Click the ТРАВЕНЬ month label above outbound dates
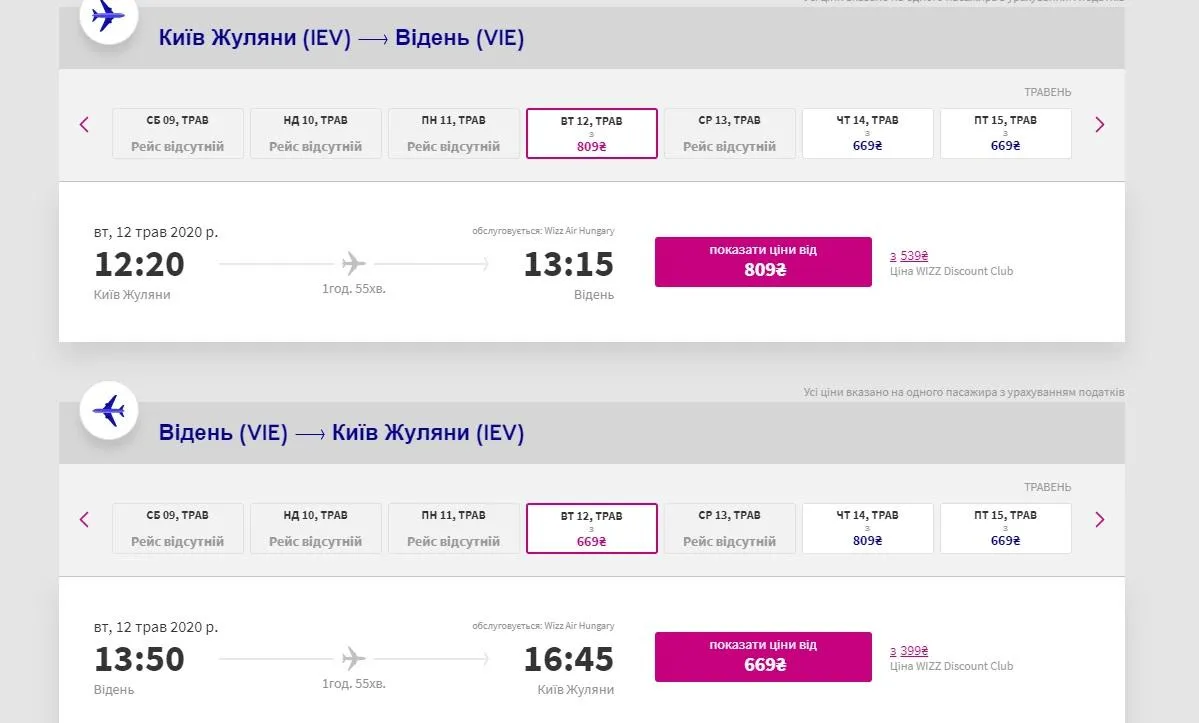 click(x=1047, y=91)
